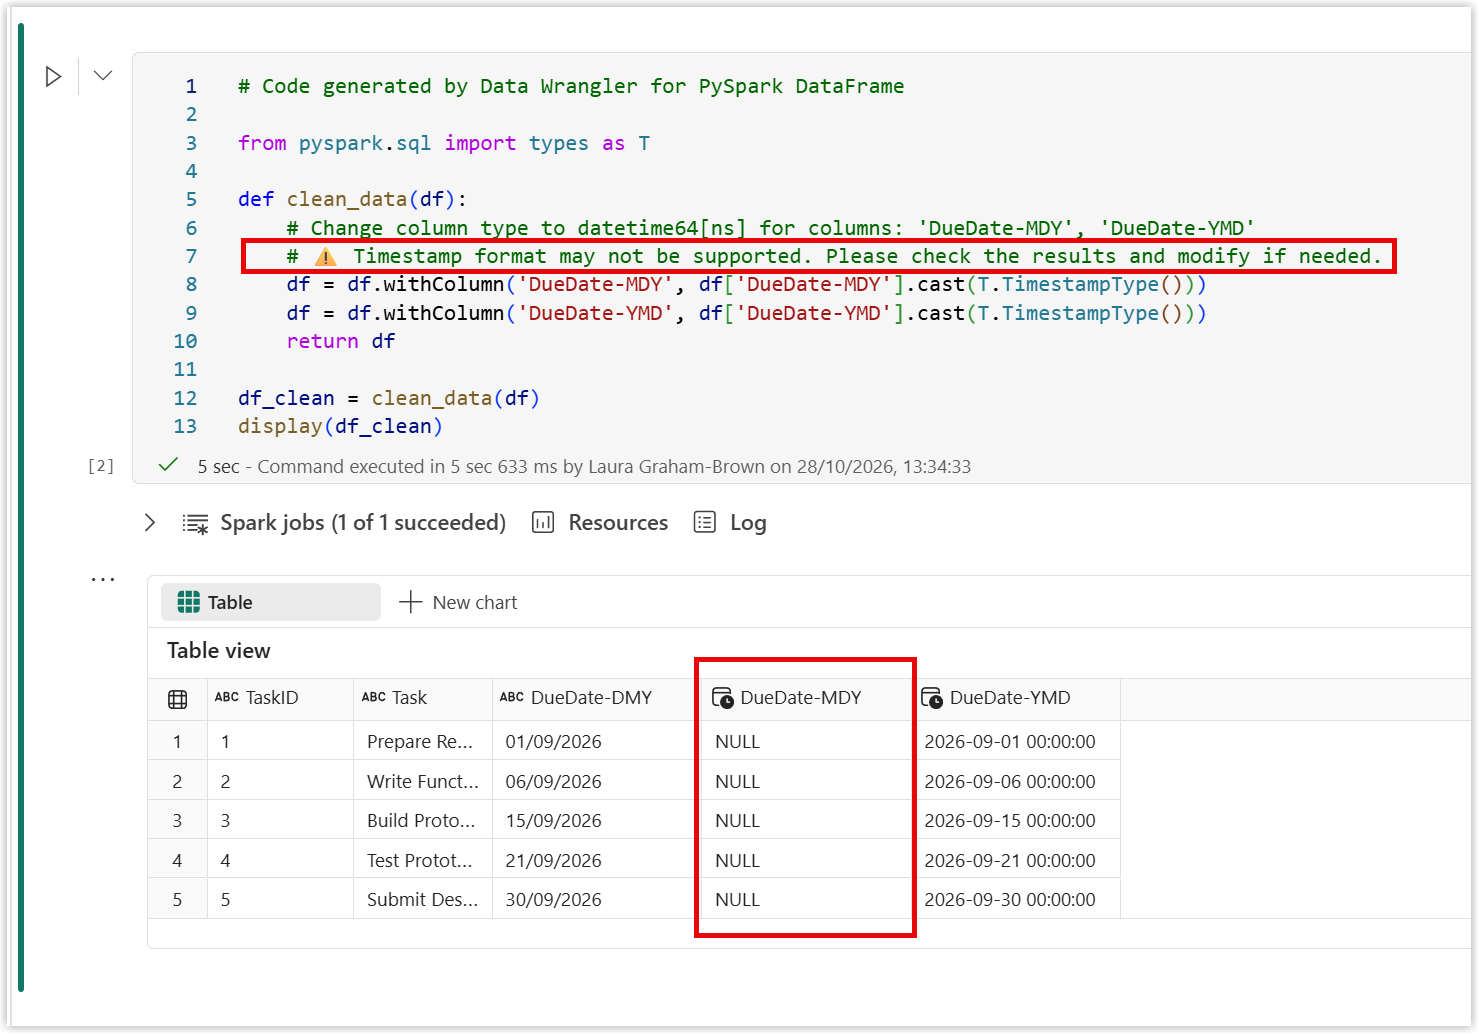Run the code cell with play icon
The image size is (1479, 1034).
point(54,76)
